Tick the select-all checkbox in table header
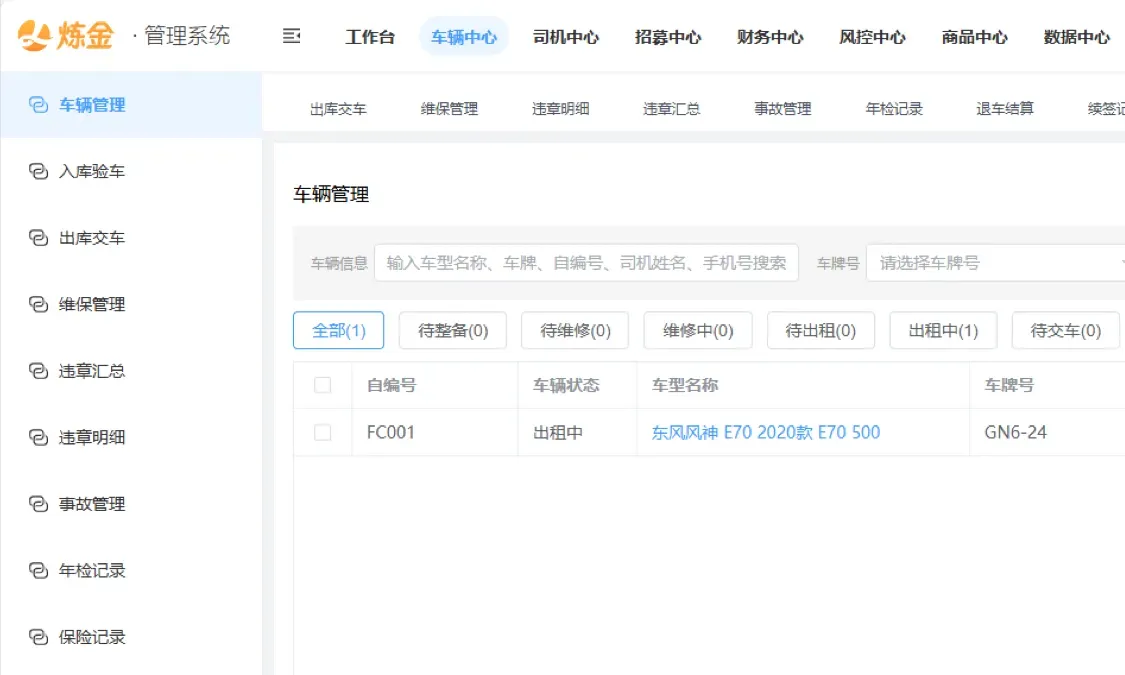Screen dimensions: 1125x675 coord(322,385)
